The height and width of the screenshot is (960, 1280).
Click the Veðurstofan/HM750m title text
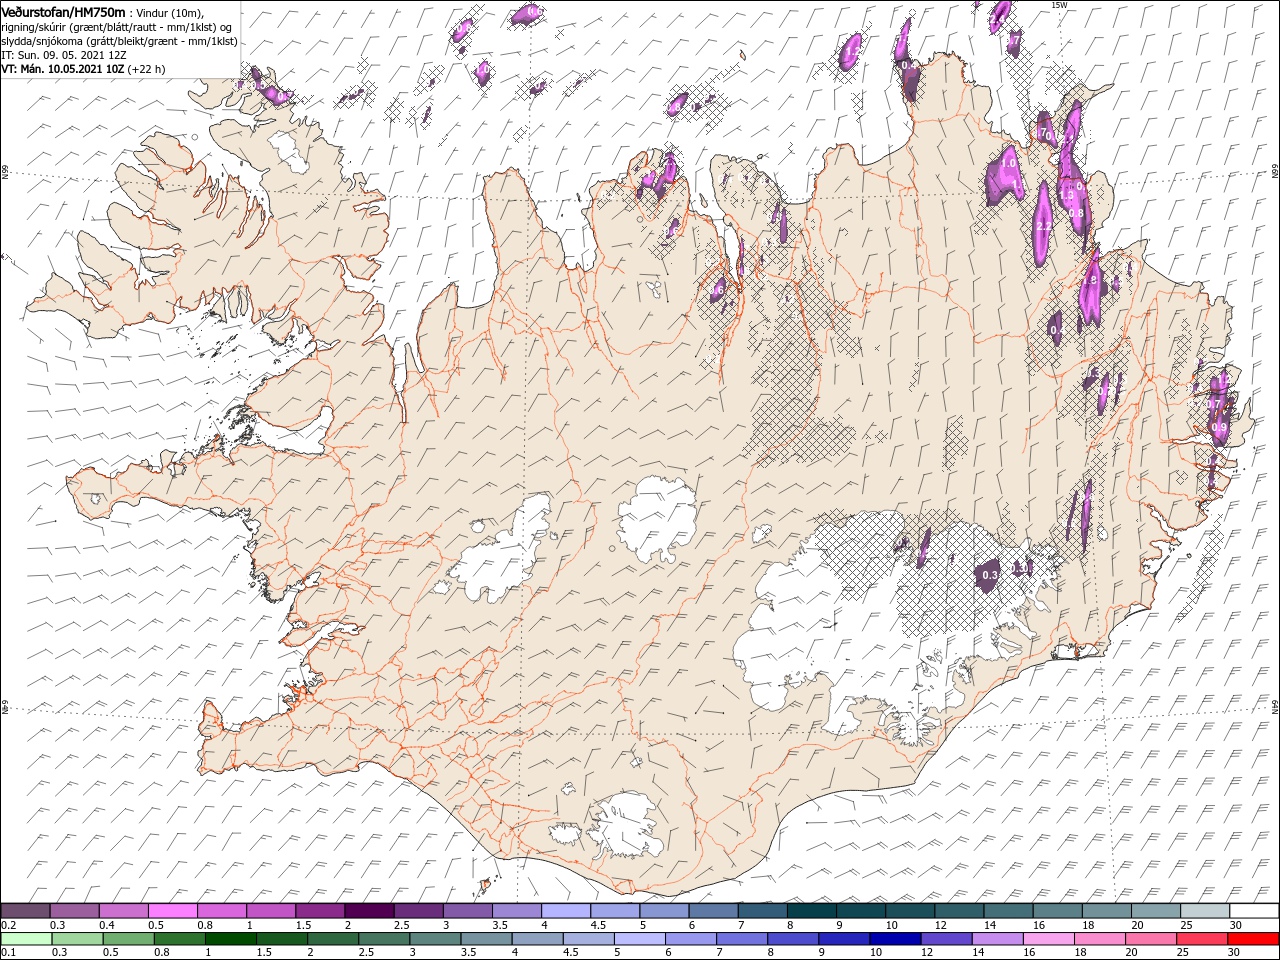coord(63,12)
